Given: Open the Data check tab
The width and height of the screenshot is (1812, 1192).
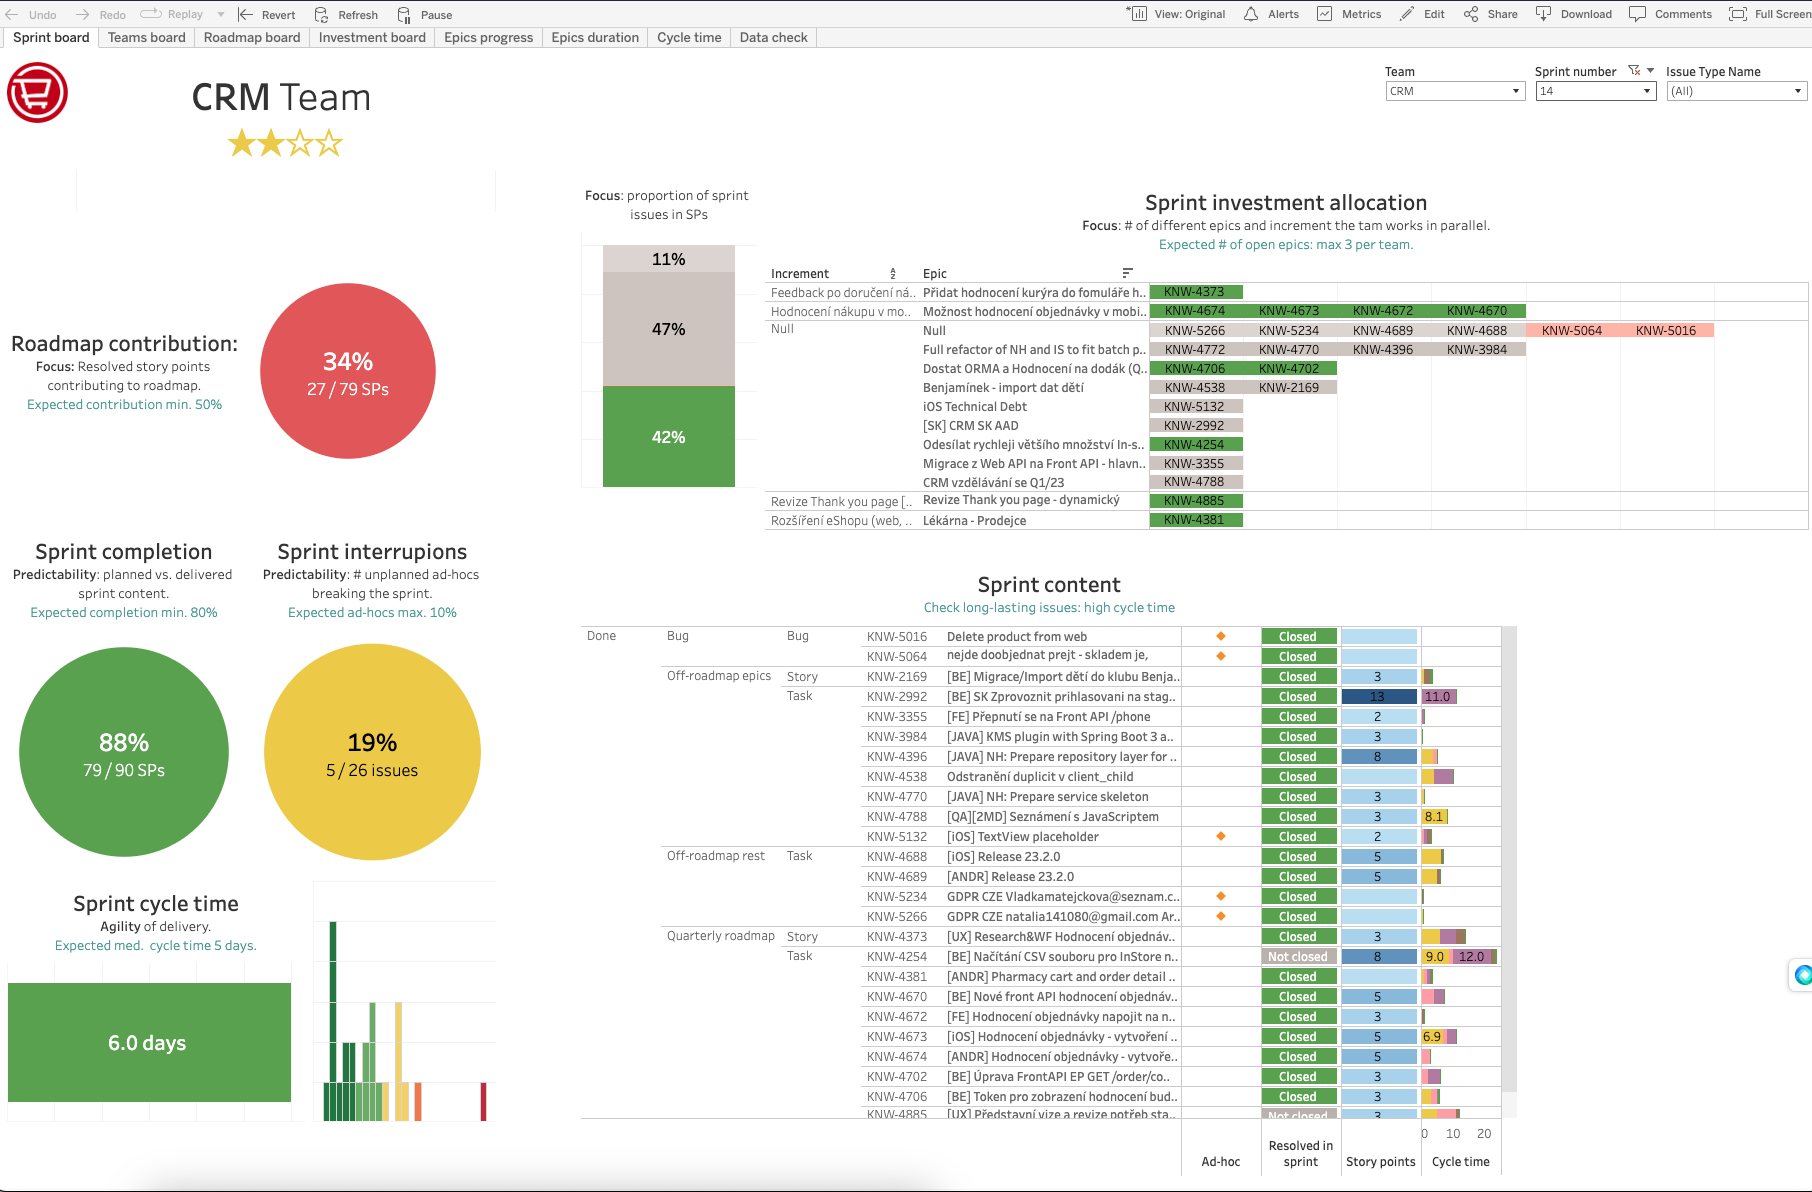Looking at the screenshot, I should click(774, 37).
